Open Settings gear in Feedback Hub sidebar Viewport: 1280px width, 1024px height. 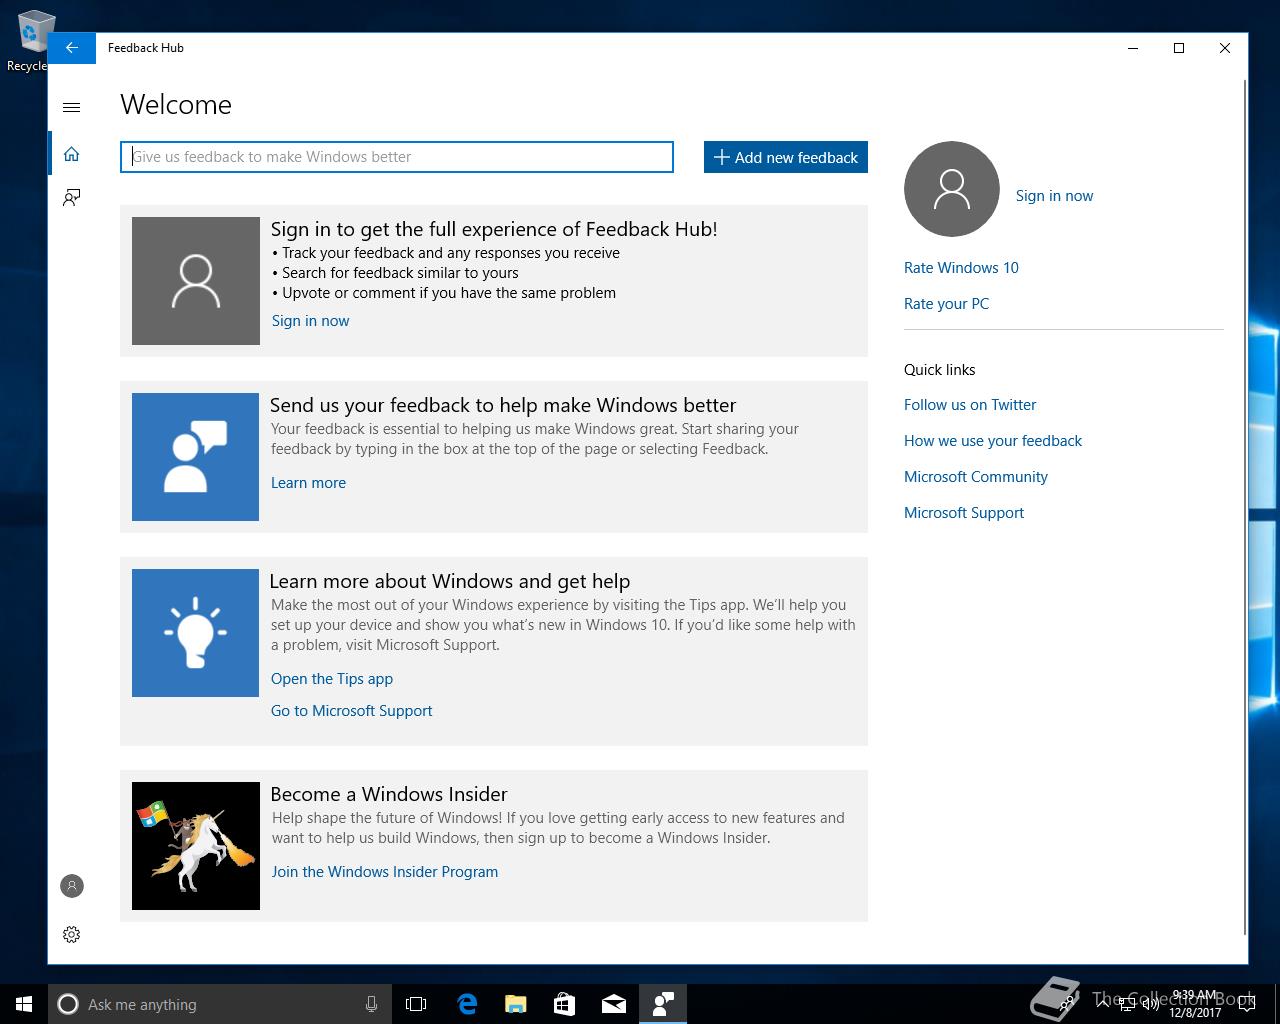pos(71,934)
